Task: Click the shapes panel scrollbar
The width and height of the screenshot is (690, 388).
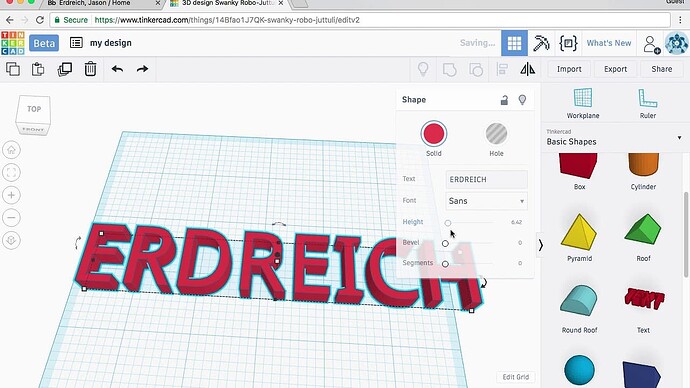Action: point(686,234)
